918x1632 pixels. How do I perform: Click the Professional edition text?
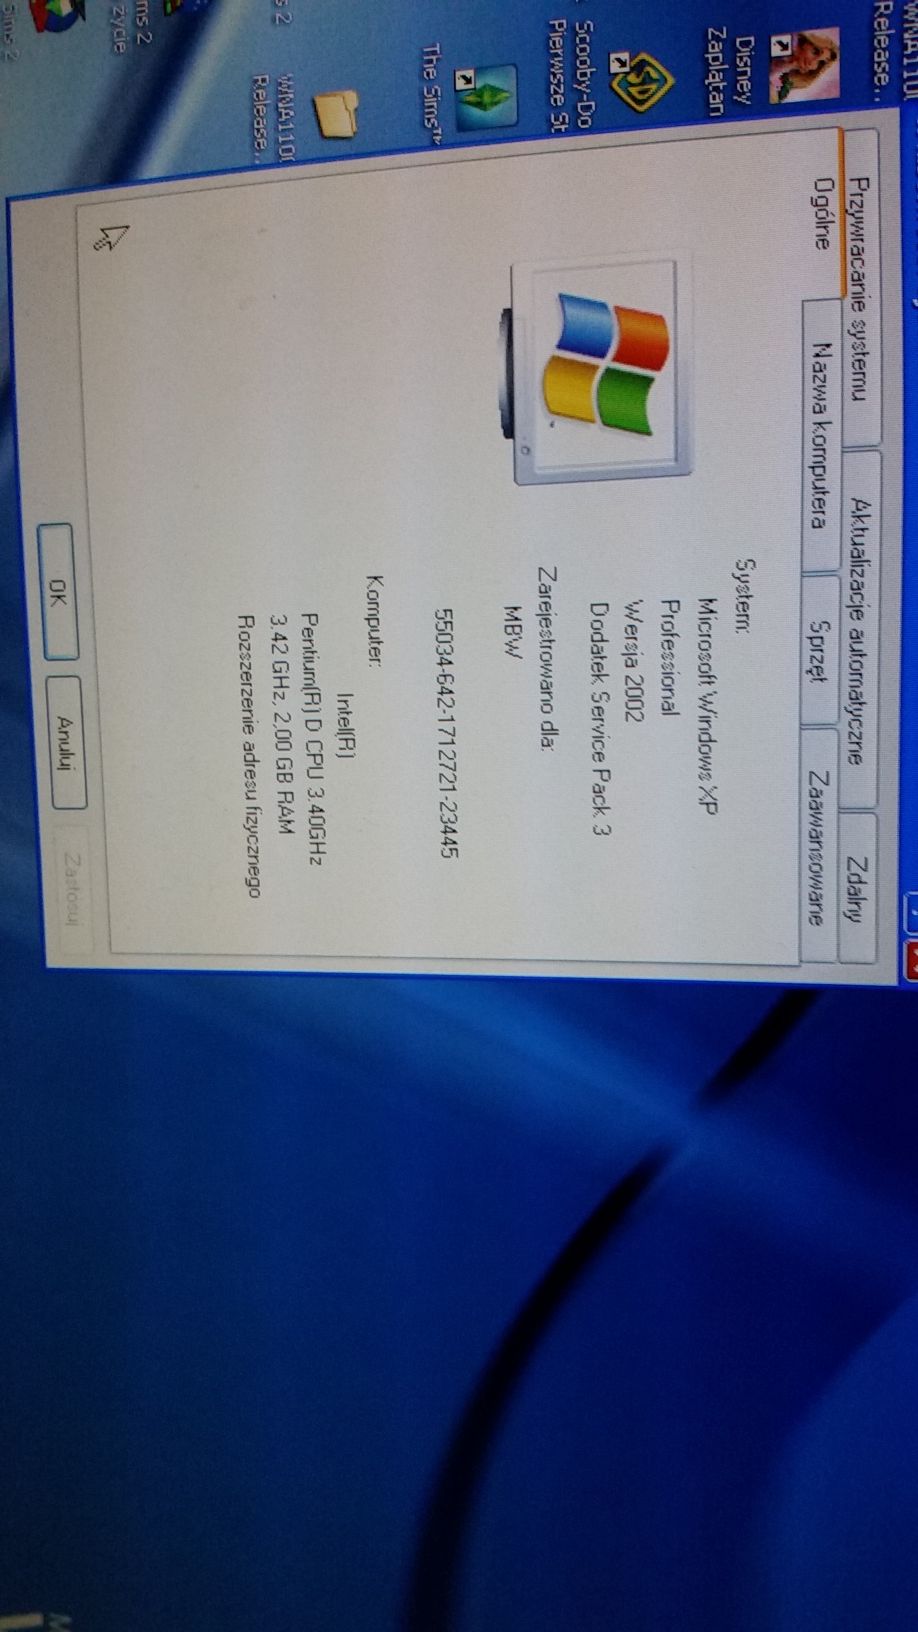coord(670,657)
